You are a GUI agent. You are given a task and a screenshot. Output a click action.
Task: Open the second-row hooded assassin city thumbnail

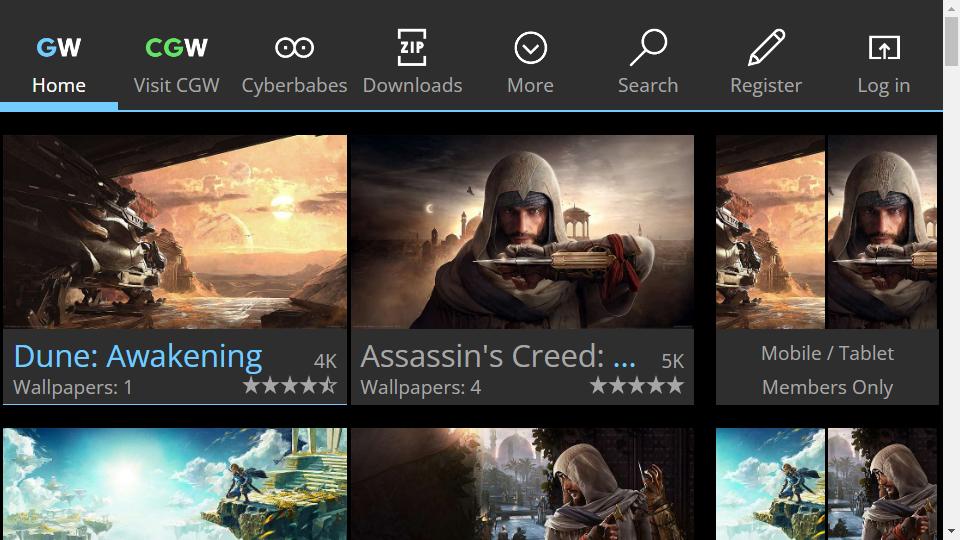tap(522, 484)
